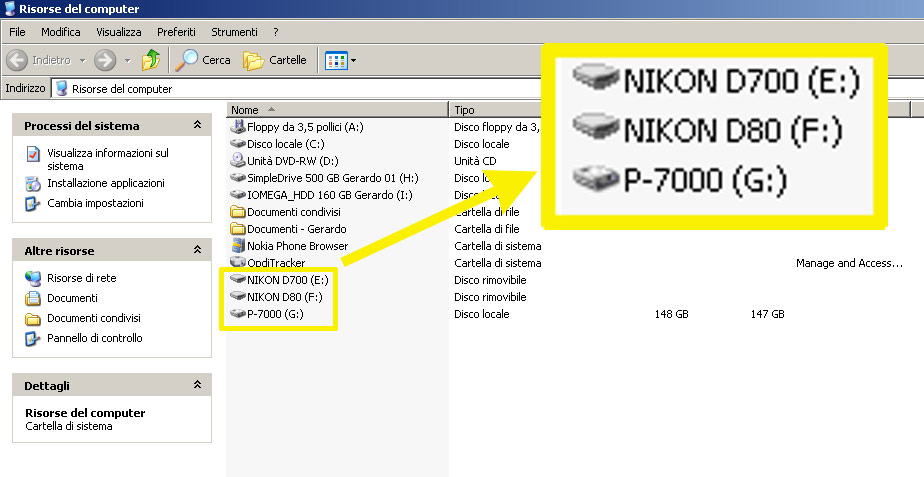Select Unità DVD-RW (D:) icon

click(x=237, y=160)
